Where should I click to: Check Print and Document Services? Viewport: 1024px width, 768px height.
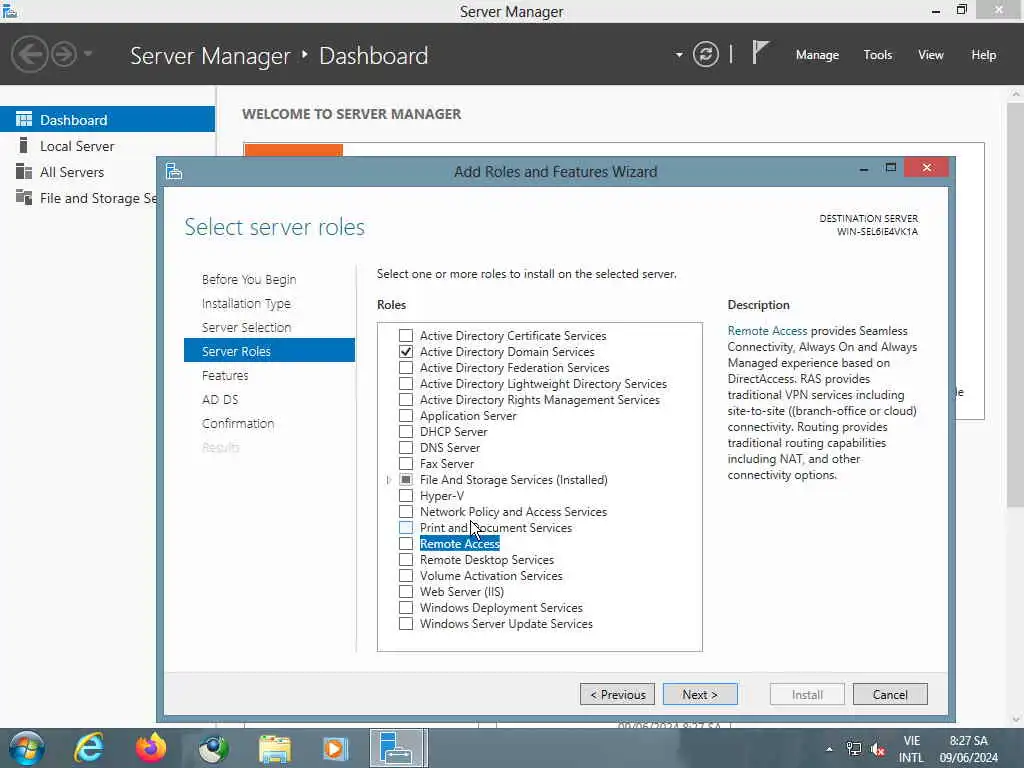406,528
